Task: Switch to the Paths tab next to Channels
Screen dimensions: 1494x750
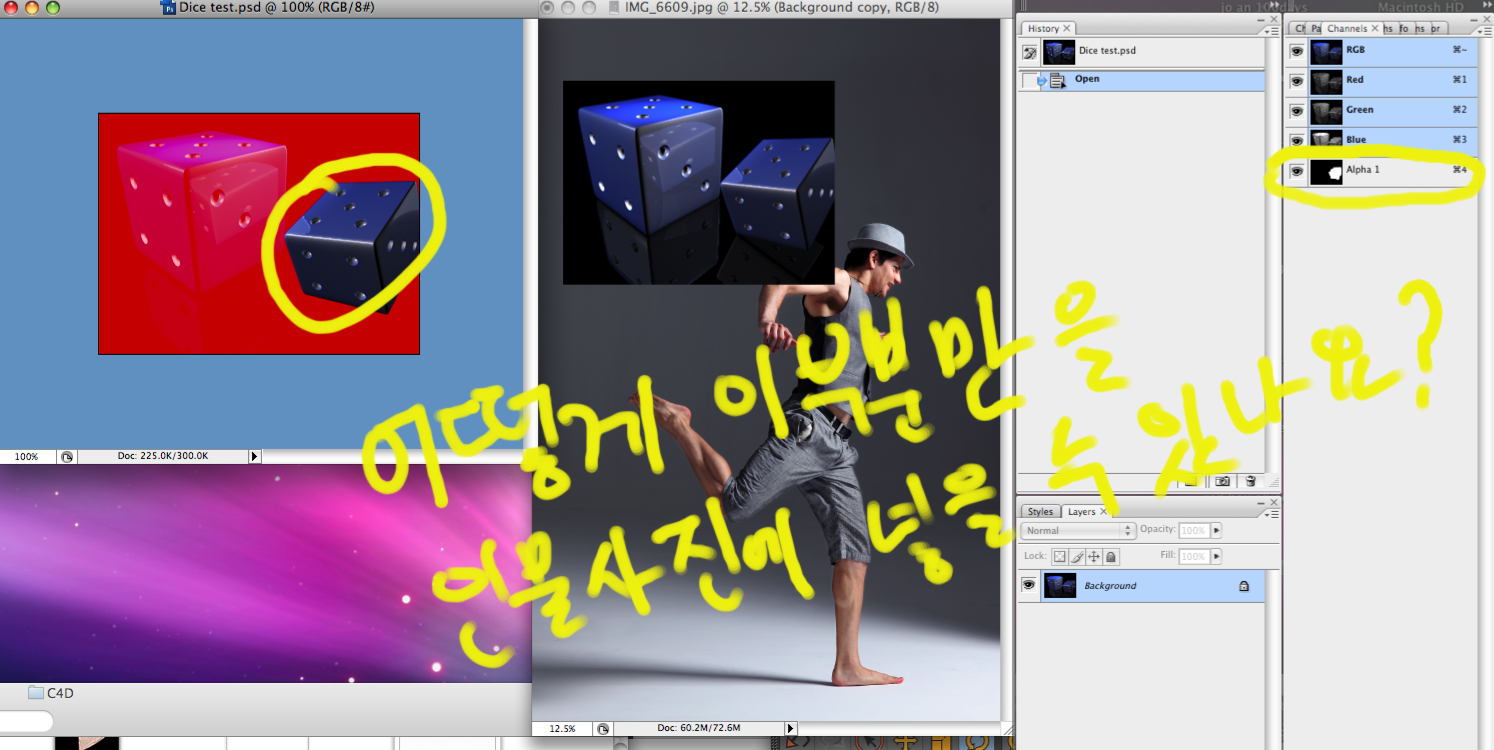Action: [1316, 29]
